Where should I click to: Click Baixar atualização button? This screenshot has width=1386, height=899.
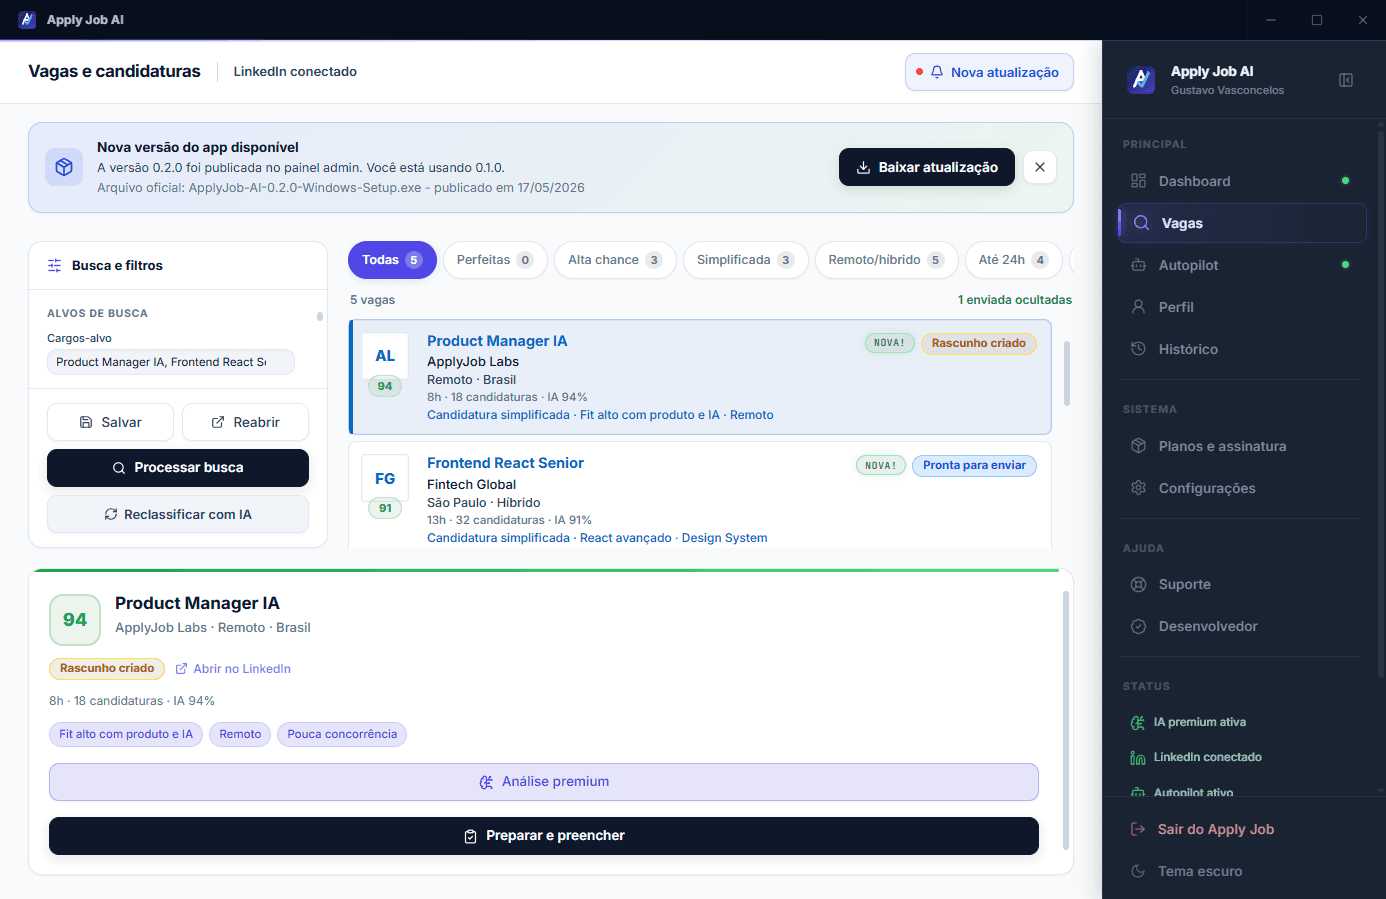tap(927, 167)
